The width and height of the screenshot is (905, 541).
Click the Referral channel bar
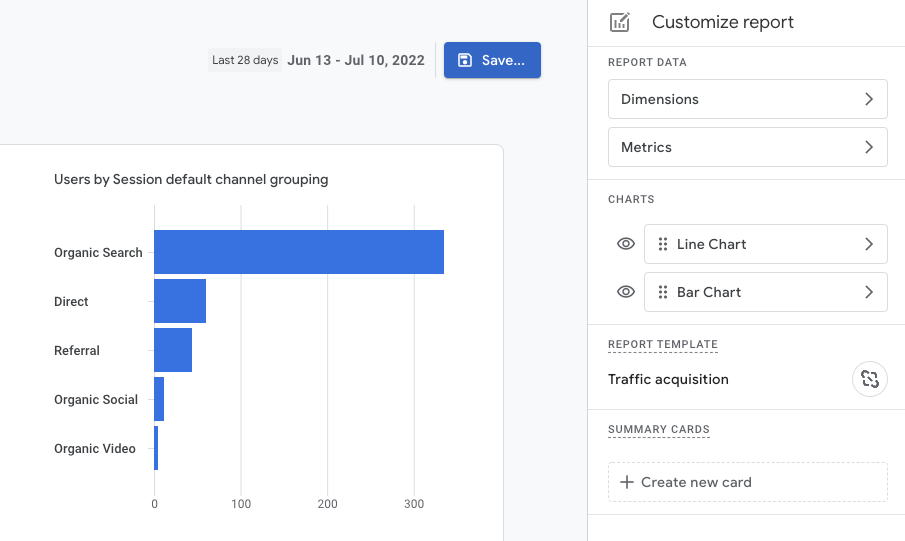click(173, 350)
